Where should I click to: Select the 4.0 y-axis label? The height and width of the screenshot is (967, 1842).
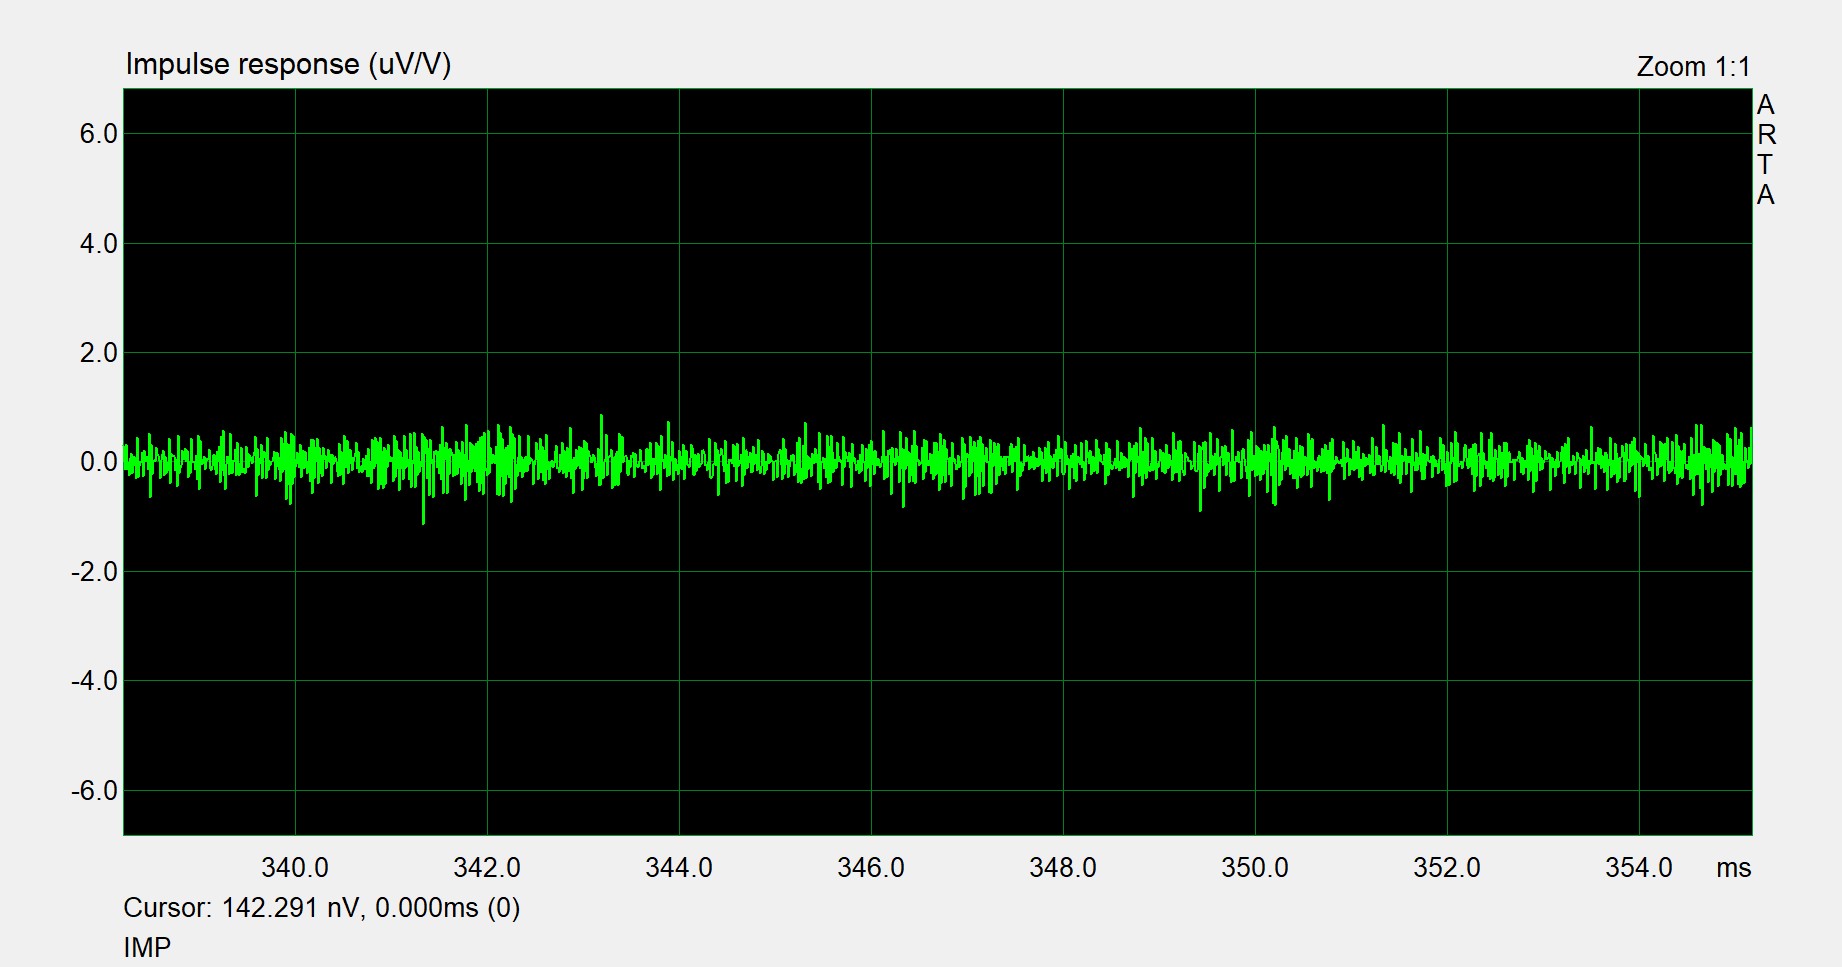(98, 244)
